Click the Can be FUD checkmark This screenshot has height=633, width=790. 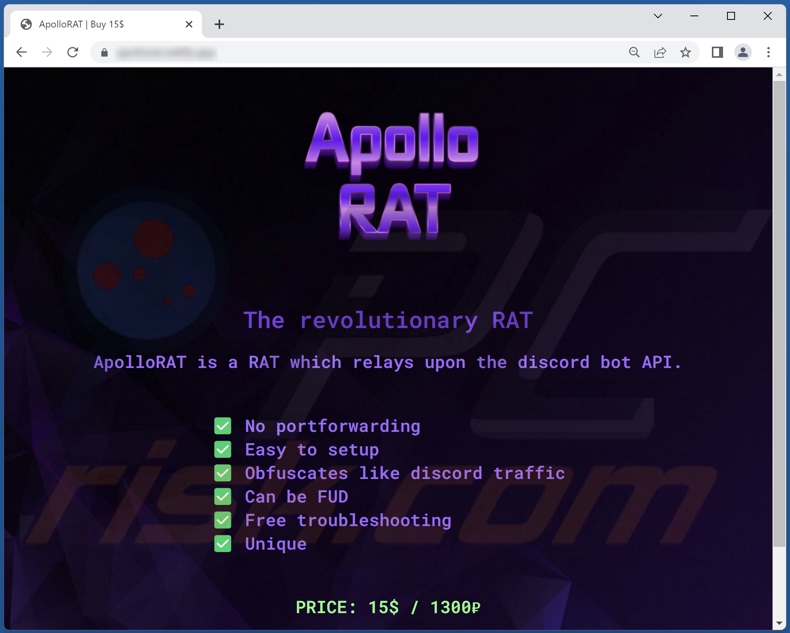point(223,496)
